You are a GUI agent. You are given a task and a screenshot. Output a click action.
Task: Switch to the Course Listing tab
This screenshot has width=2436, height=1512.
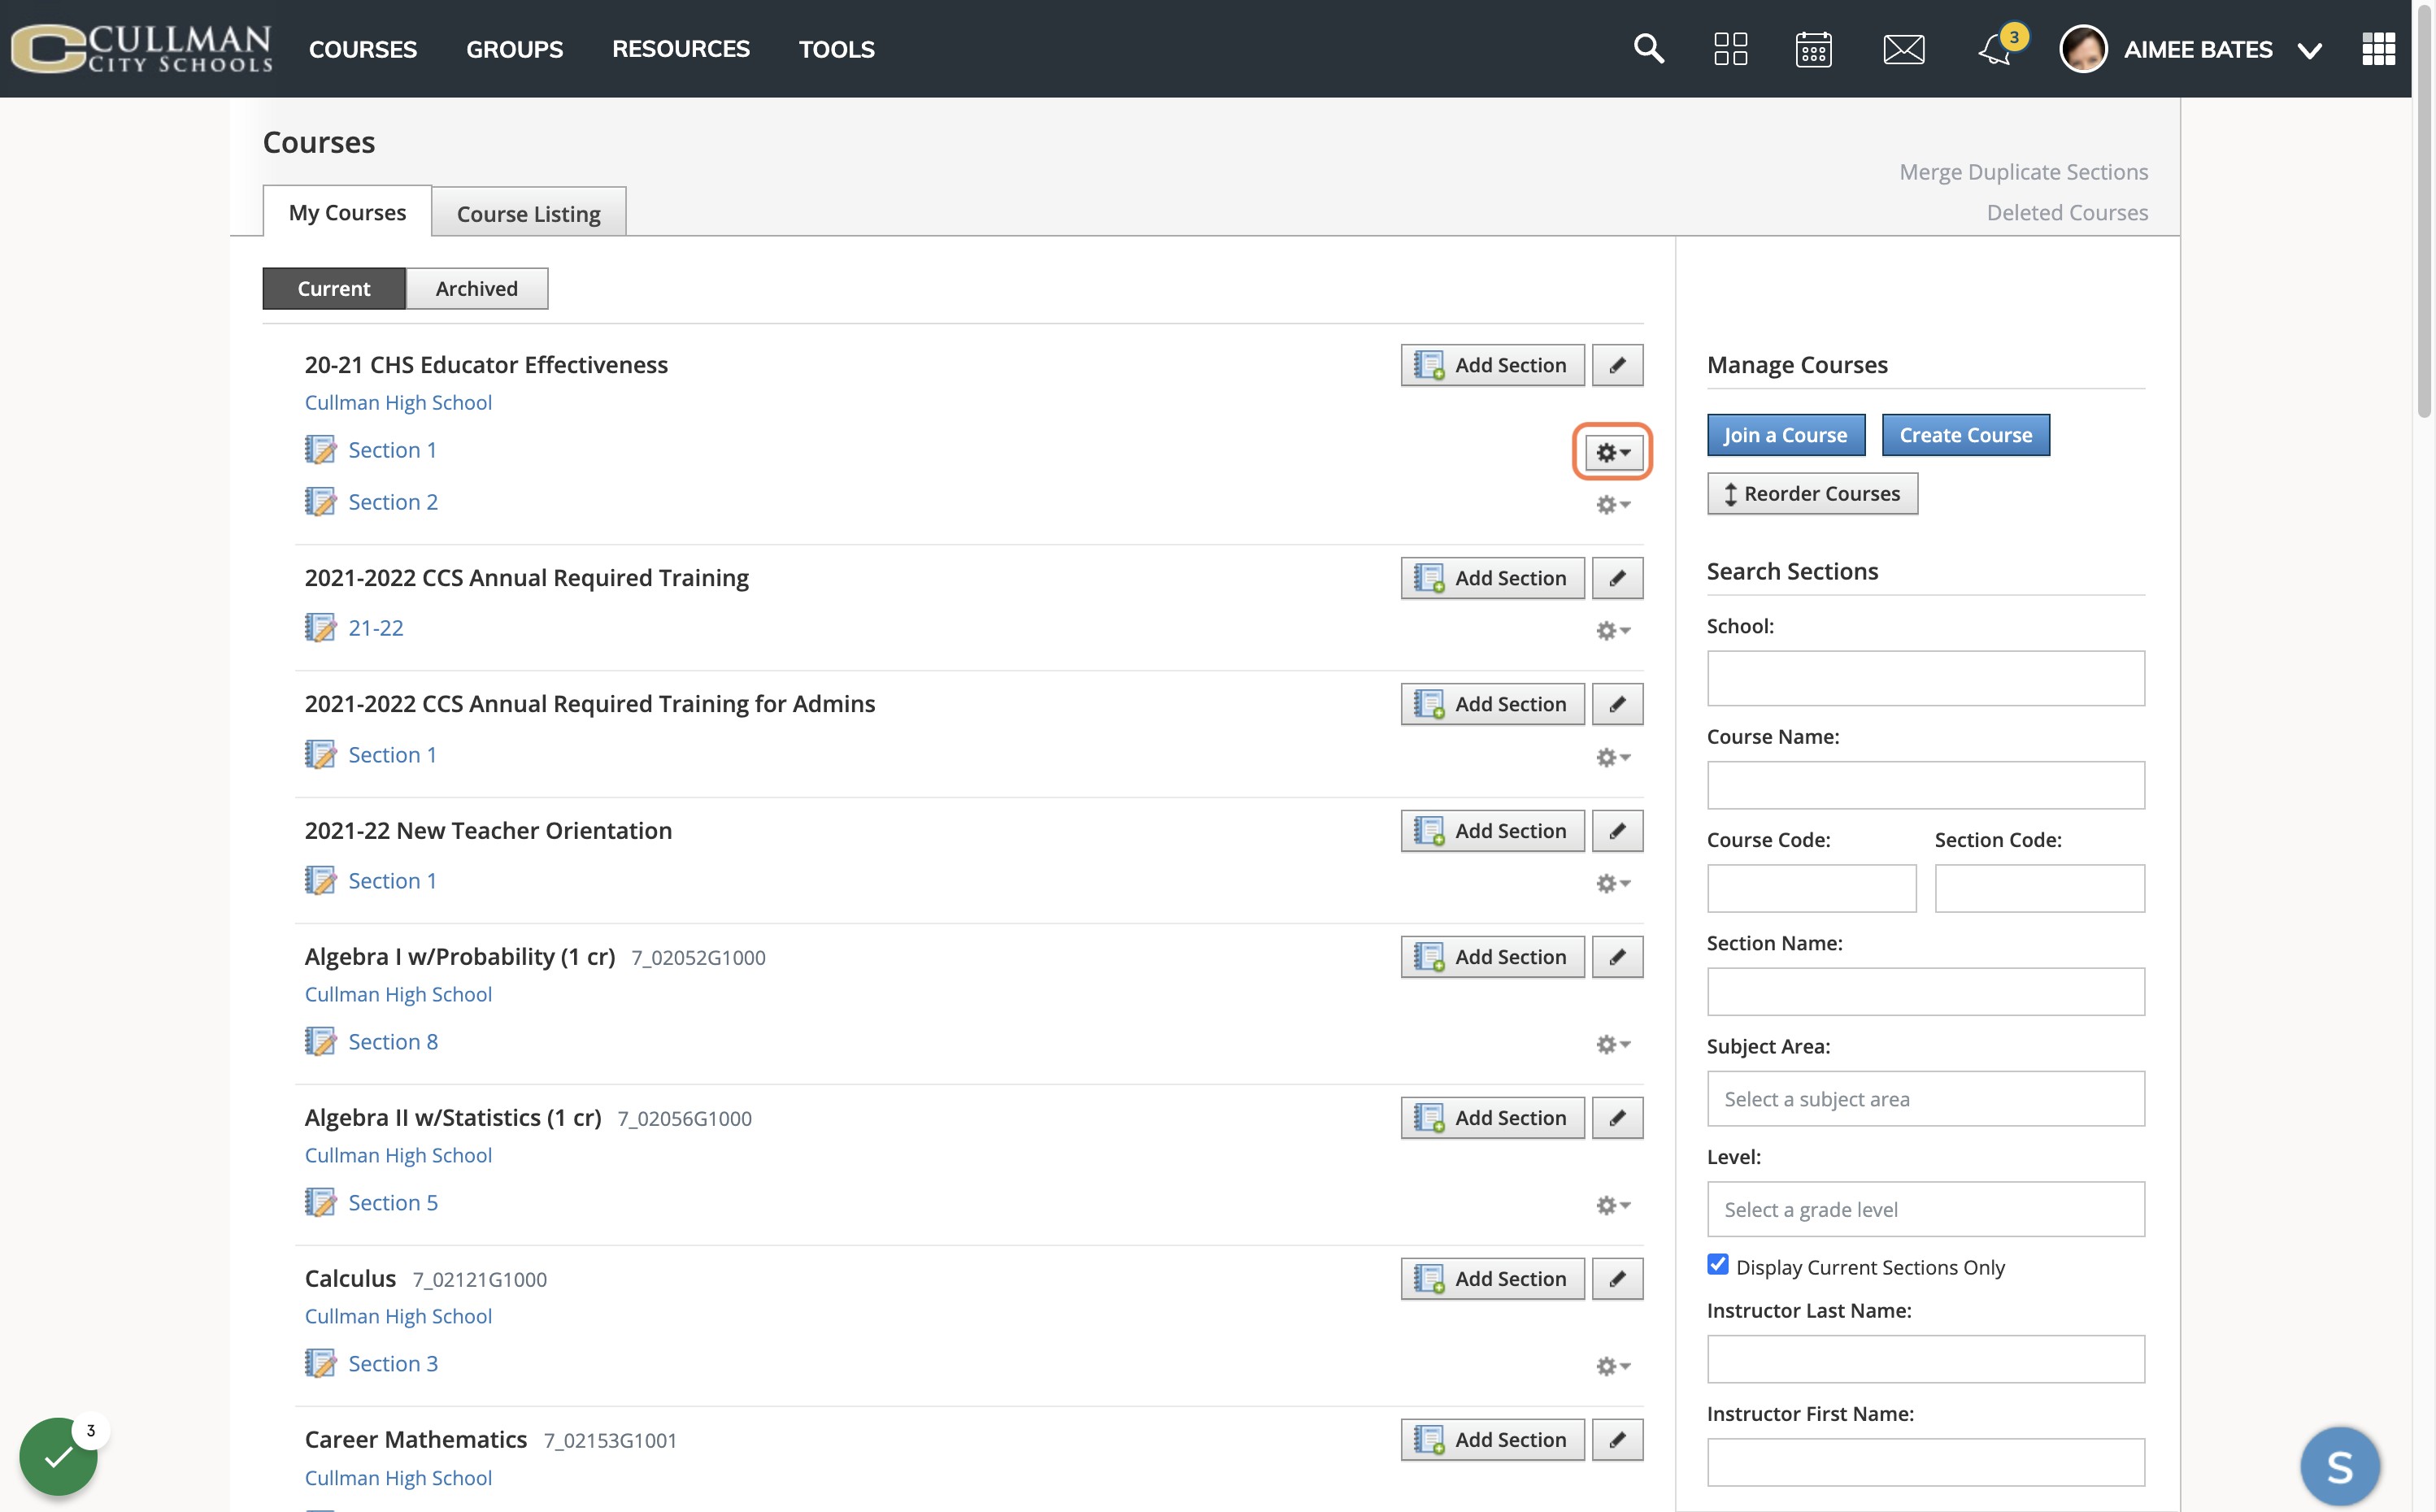coord(528,212)
